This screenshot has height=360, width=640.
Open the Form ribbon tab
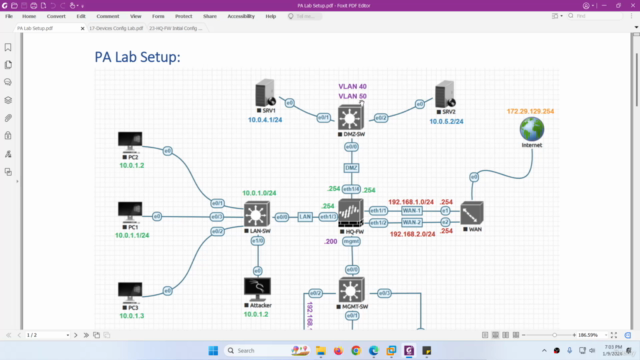click(x=158, y=16)
